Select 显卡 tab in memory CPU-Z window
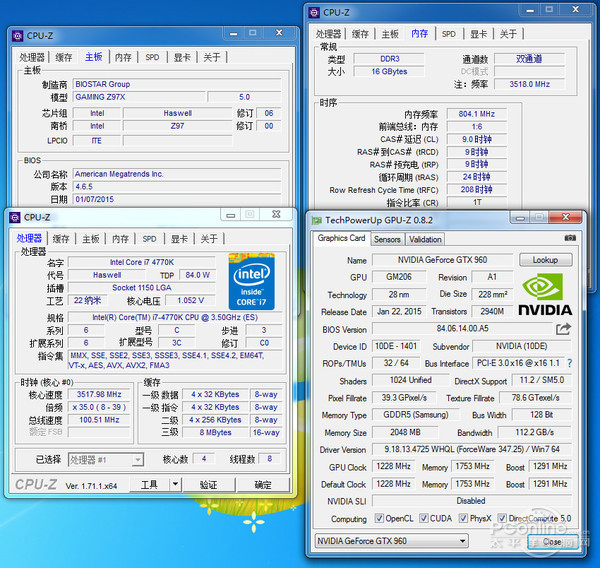600x568 pixels. (478, 34)
